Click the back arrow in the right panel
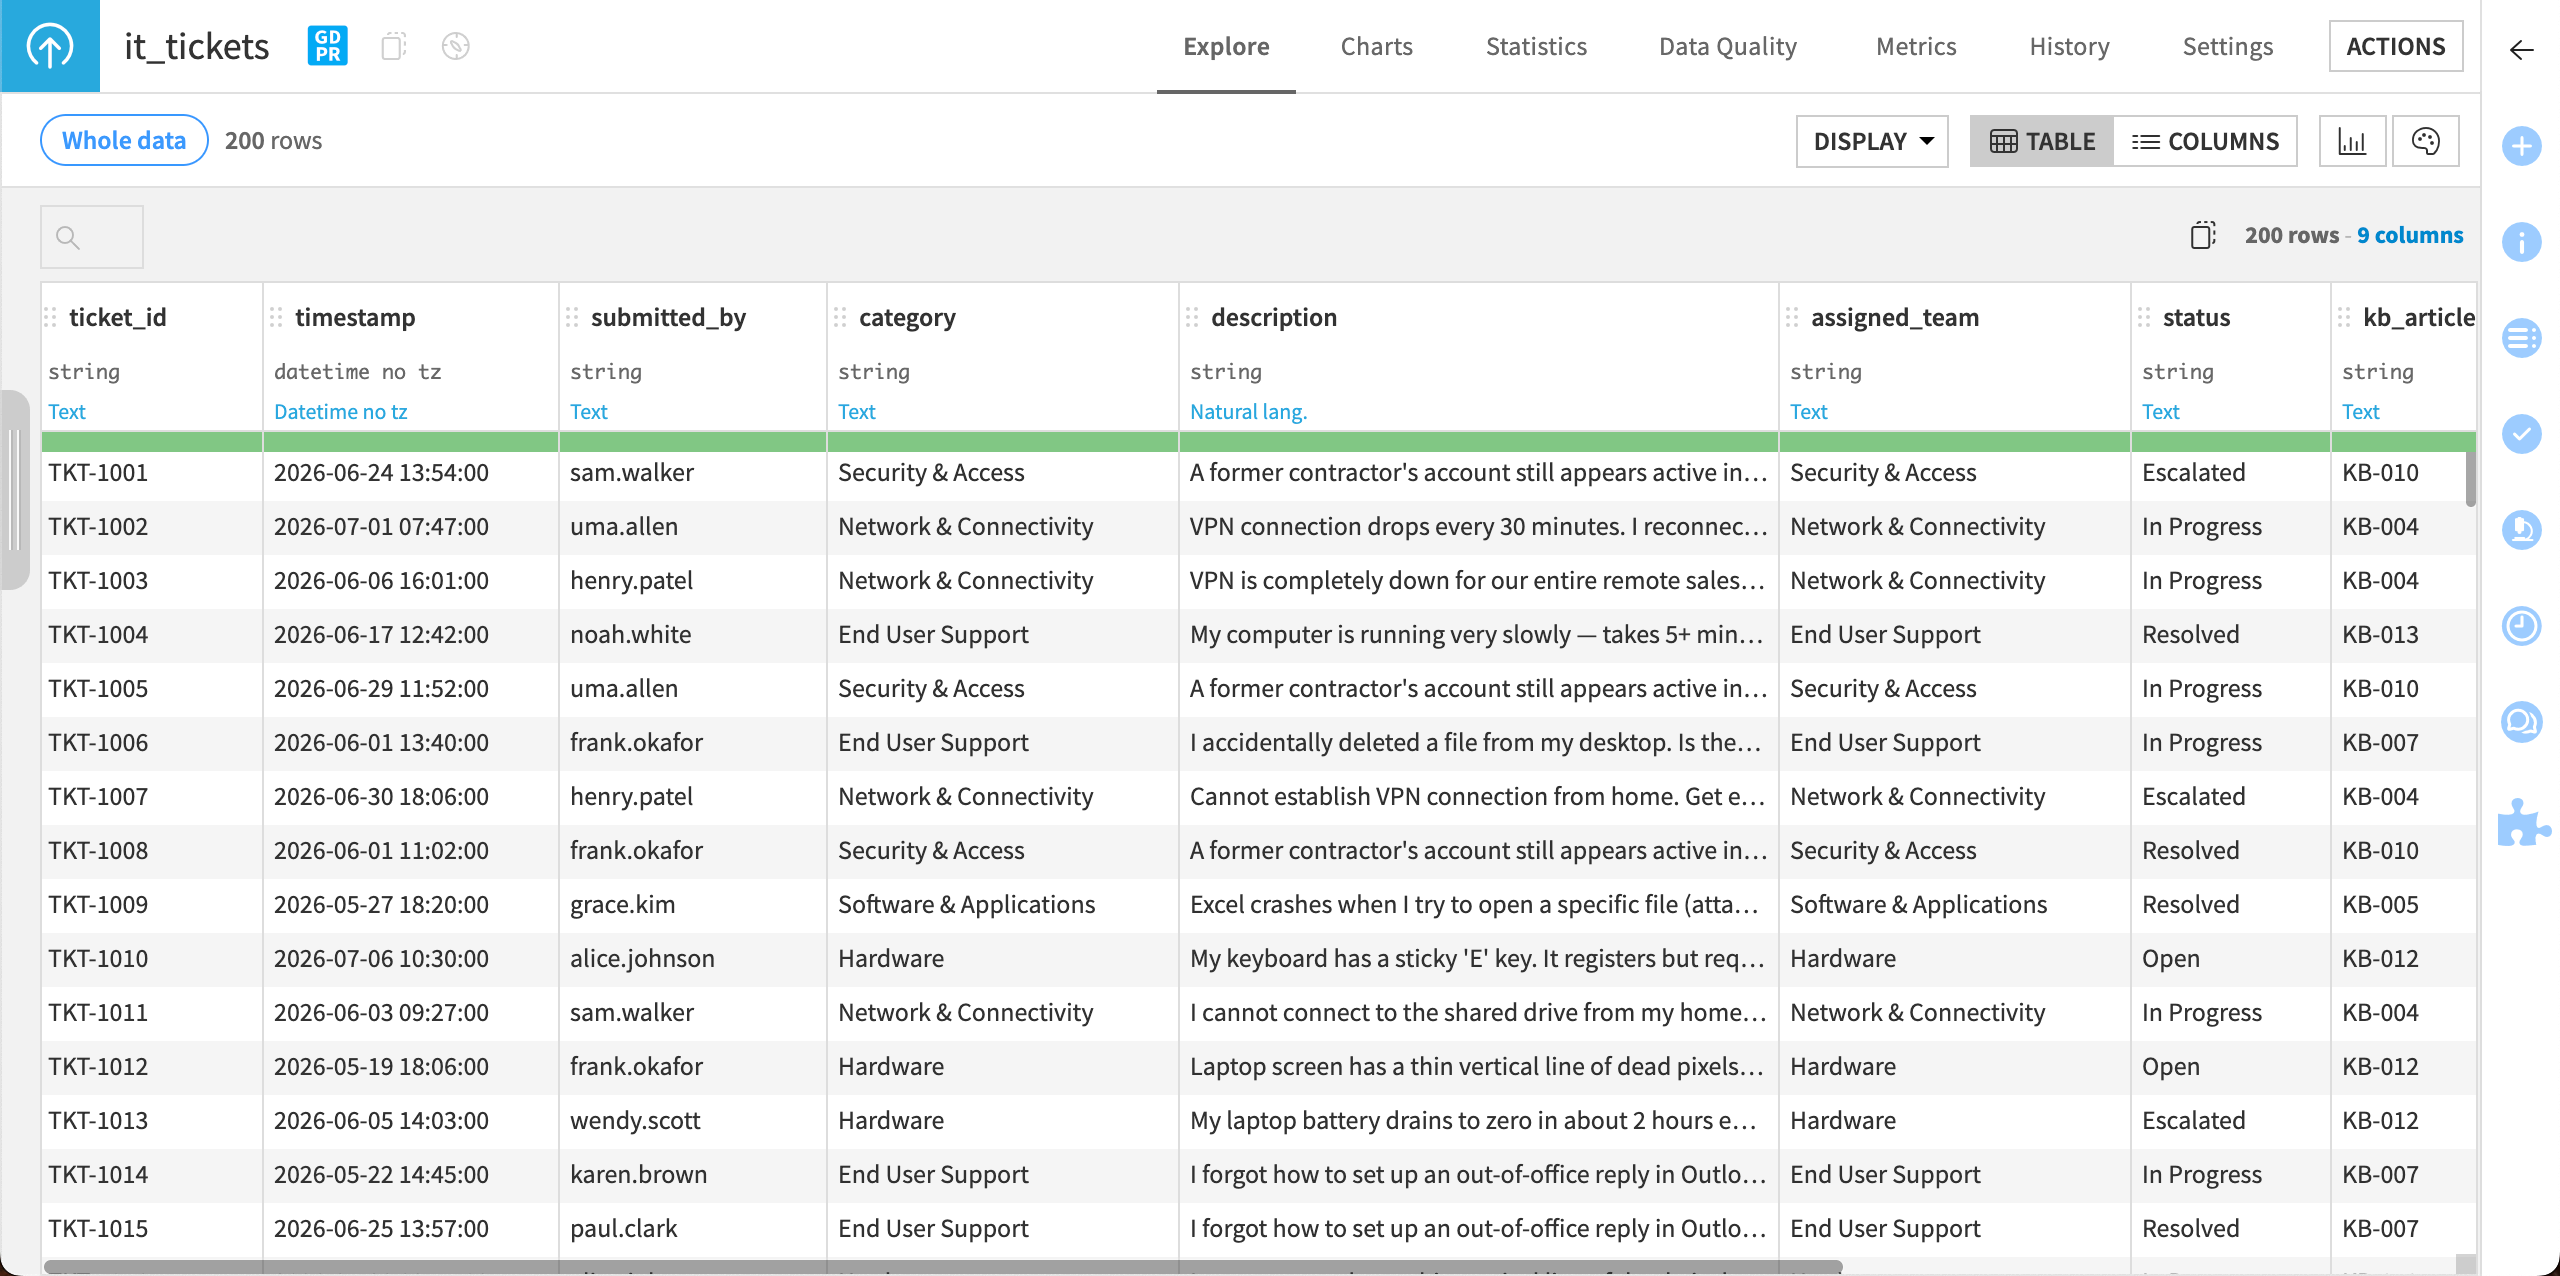Screen dimensions: 2560x1276 2521,50
